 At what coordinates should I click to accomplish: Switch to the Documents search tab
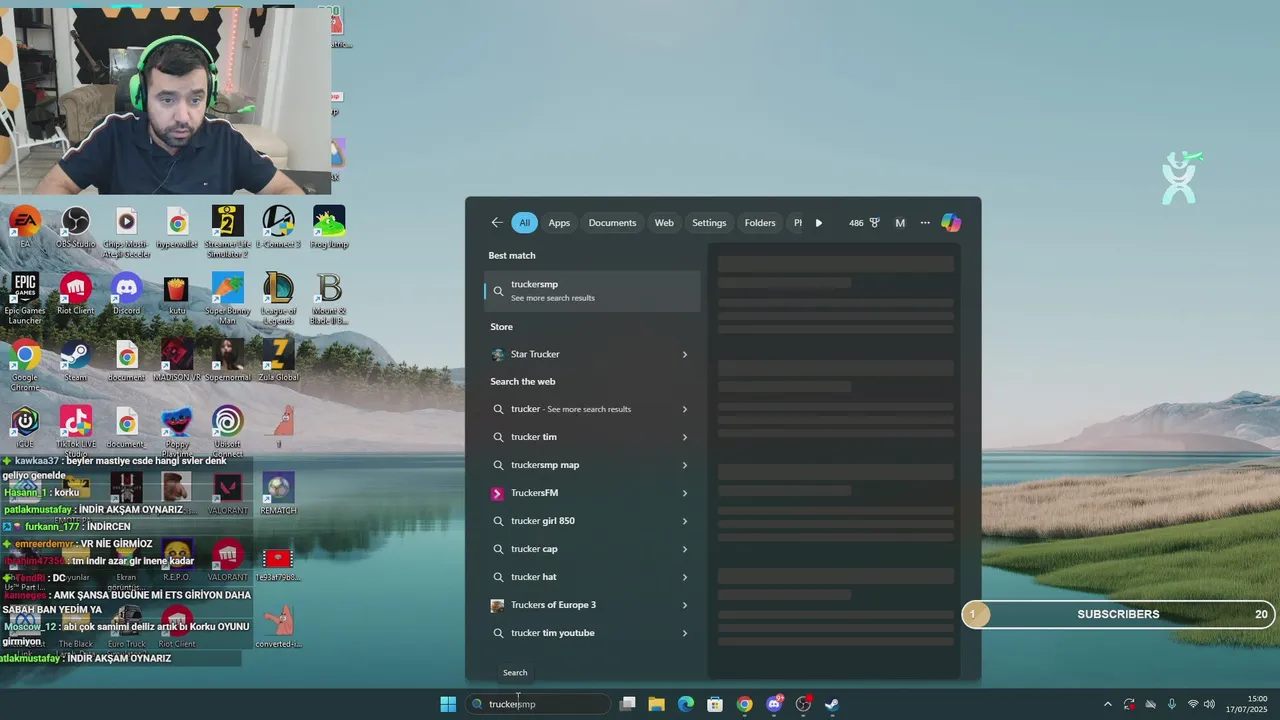(612, 223)
